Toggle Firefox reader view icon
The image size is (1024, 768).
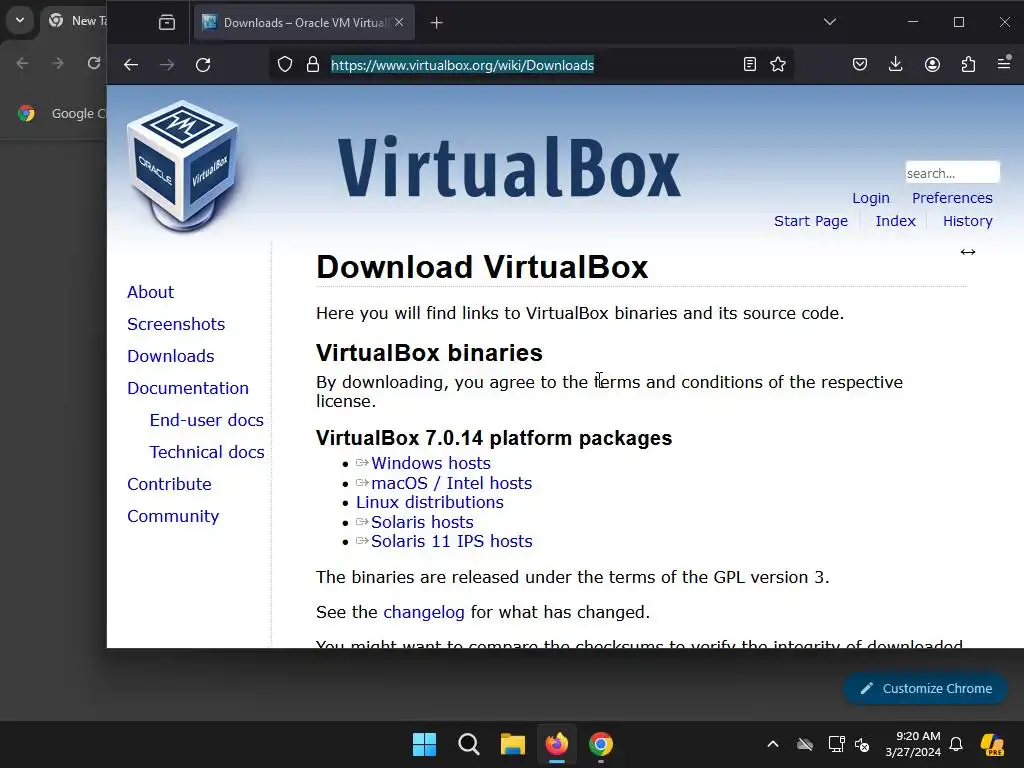click(750, 65)
